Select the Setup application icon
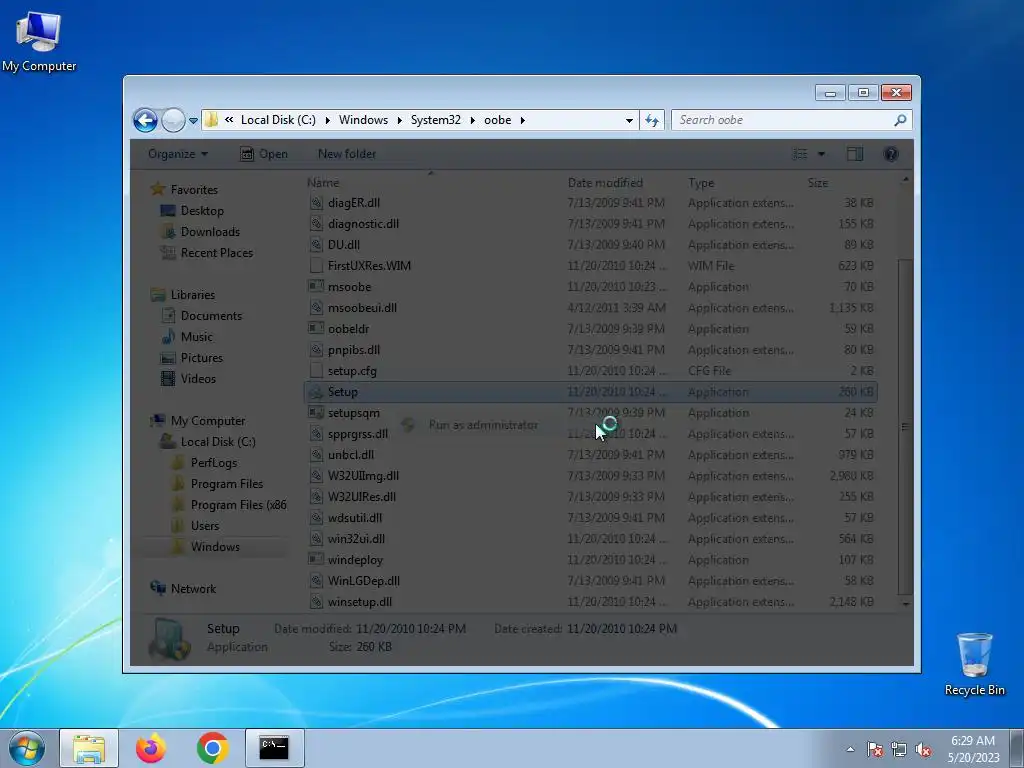The image size is (1024, 768). click(316, 392)
